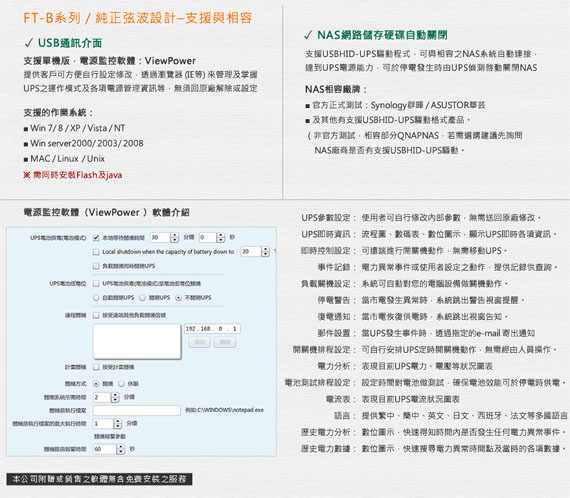
Task: Click the empty remote IP list box
Action: (x=137, y=341)
